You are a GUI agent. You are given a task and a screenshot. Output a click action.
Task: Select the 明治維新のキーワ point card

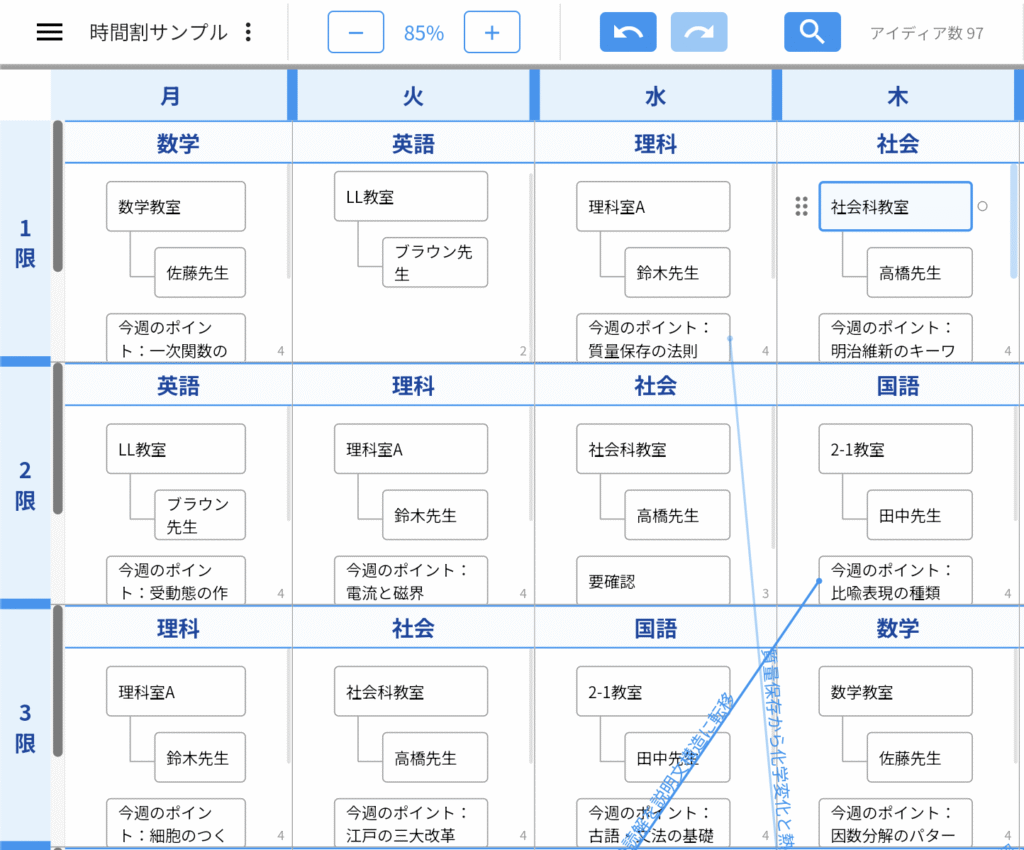(895, 338)
